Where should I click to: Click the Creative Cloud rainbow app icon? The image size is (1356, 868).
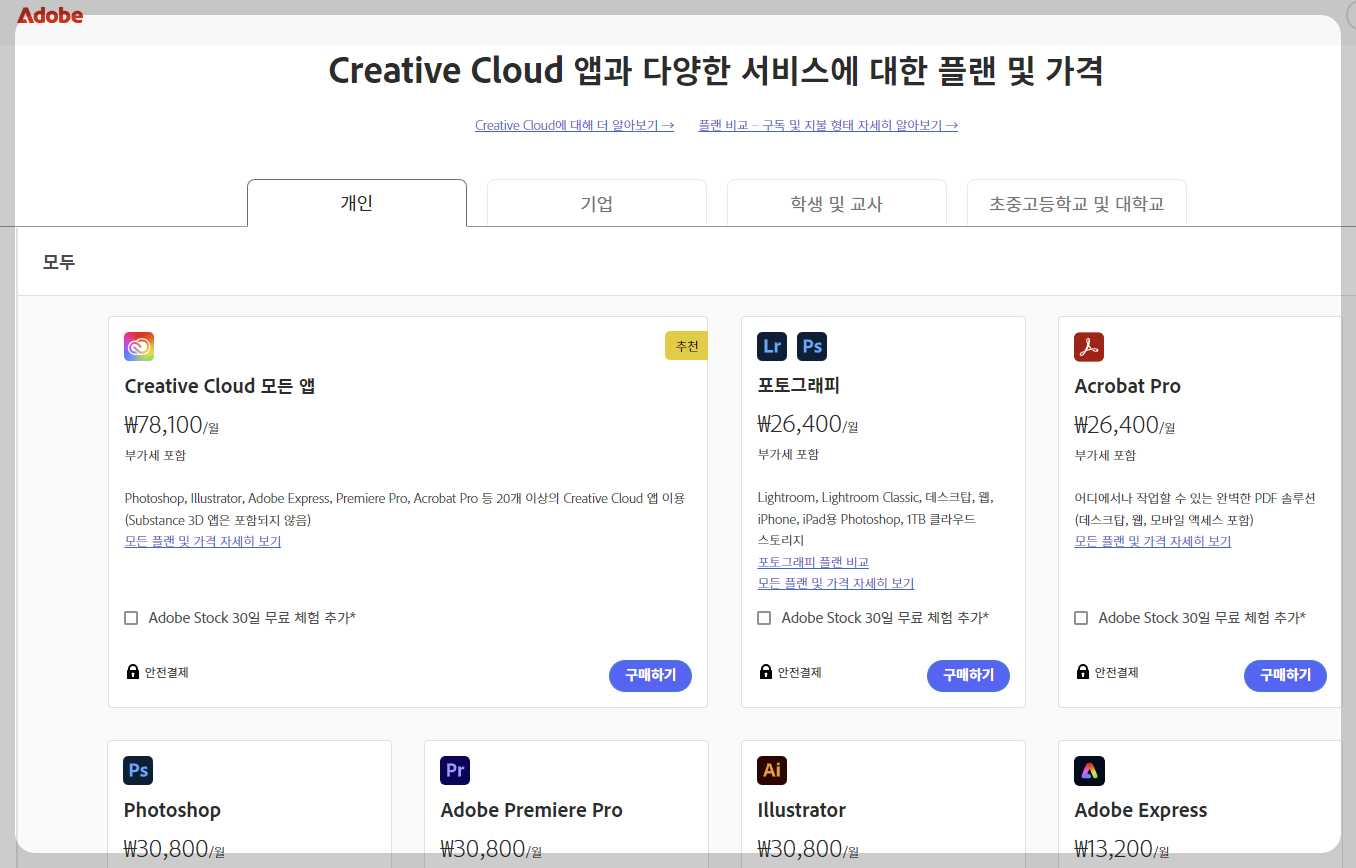click(139, 347)
